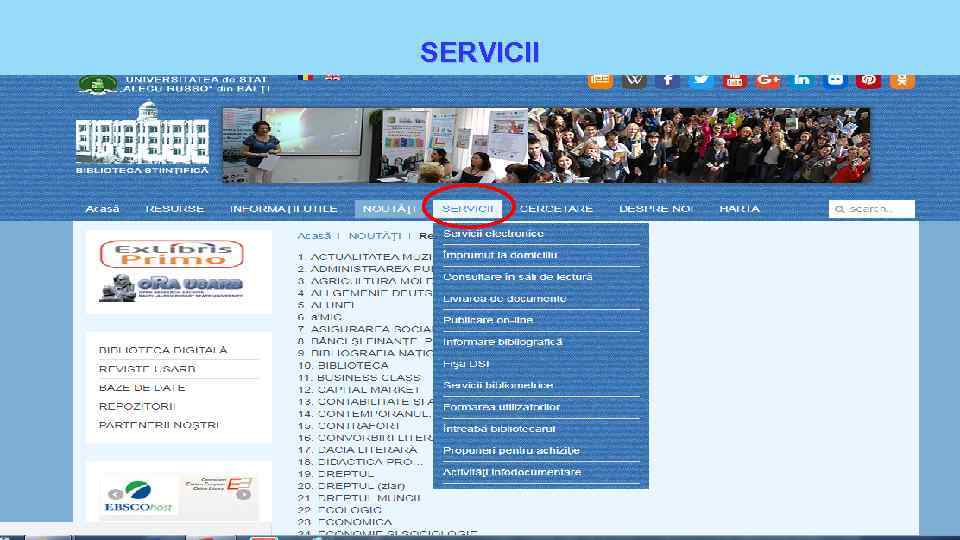Open list item 19 DREPTUL
The width and height of the screenshot is (960, 540).
click(x=336, y=474)
